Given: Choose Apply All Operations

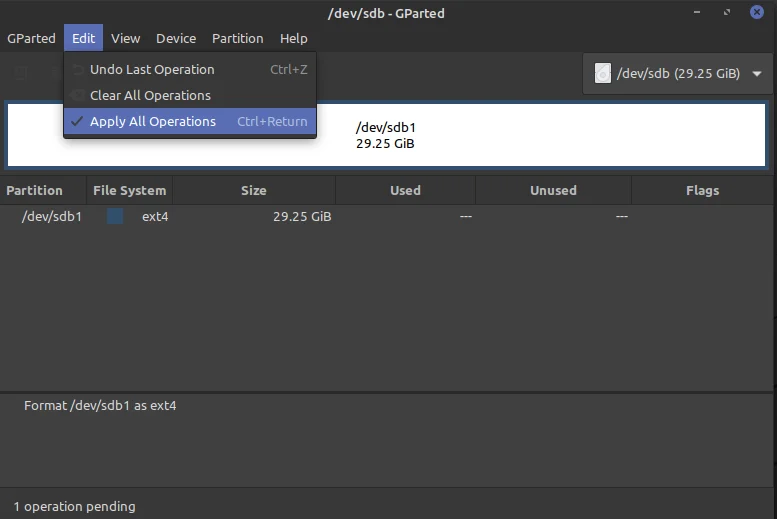Looking at the screenshot, I should 190,121.
